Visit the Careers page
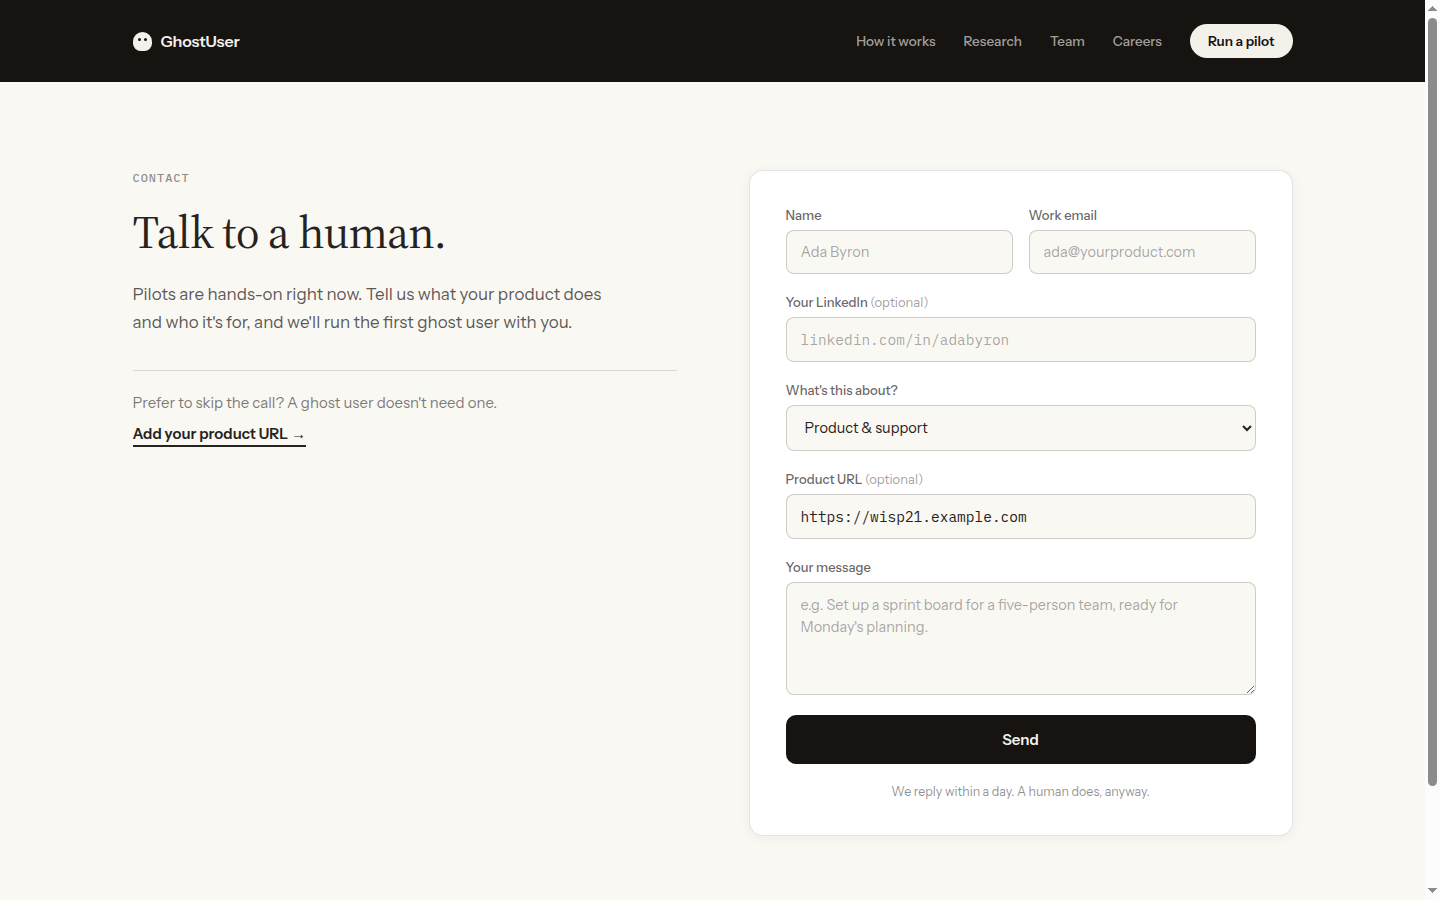This screenshot has width=1440, height=900. click(x=1137, y=41)
